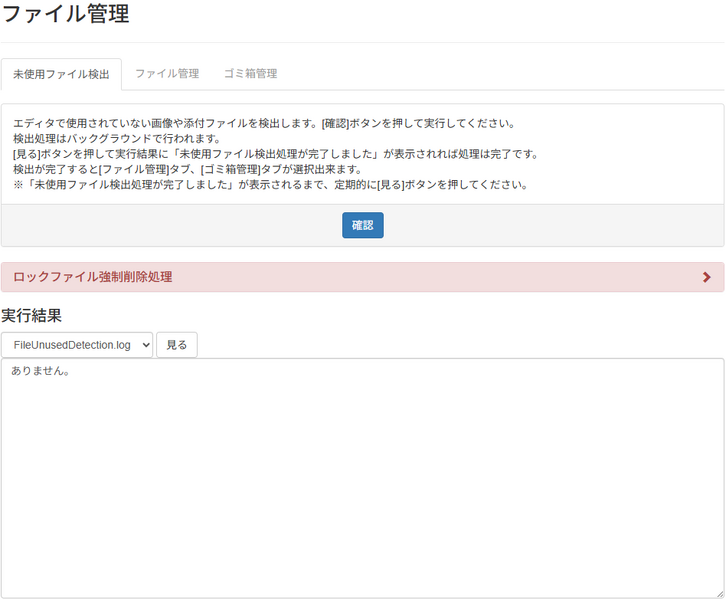This screenshot has height=600, width=726.
Task: Click the ファイル管理 page heading
Action: [65, 15]
